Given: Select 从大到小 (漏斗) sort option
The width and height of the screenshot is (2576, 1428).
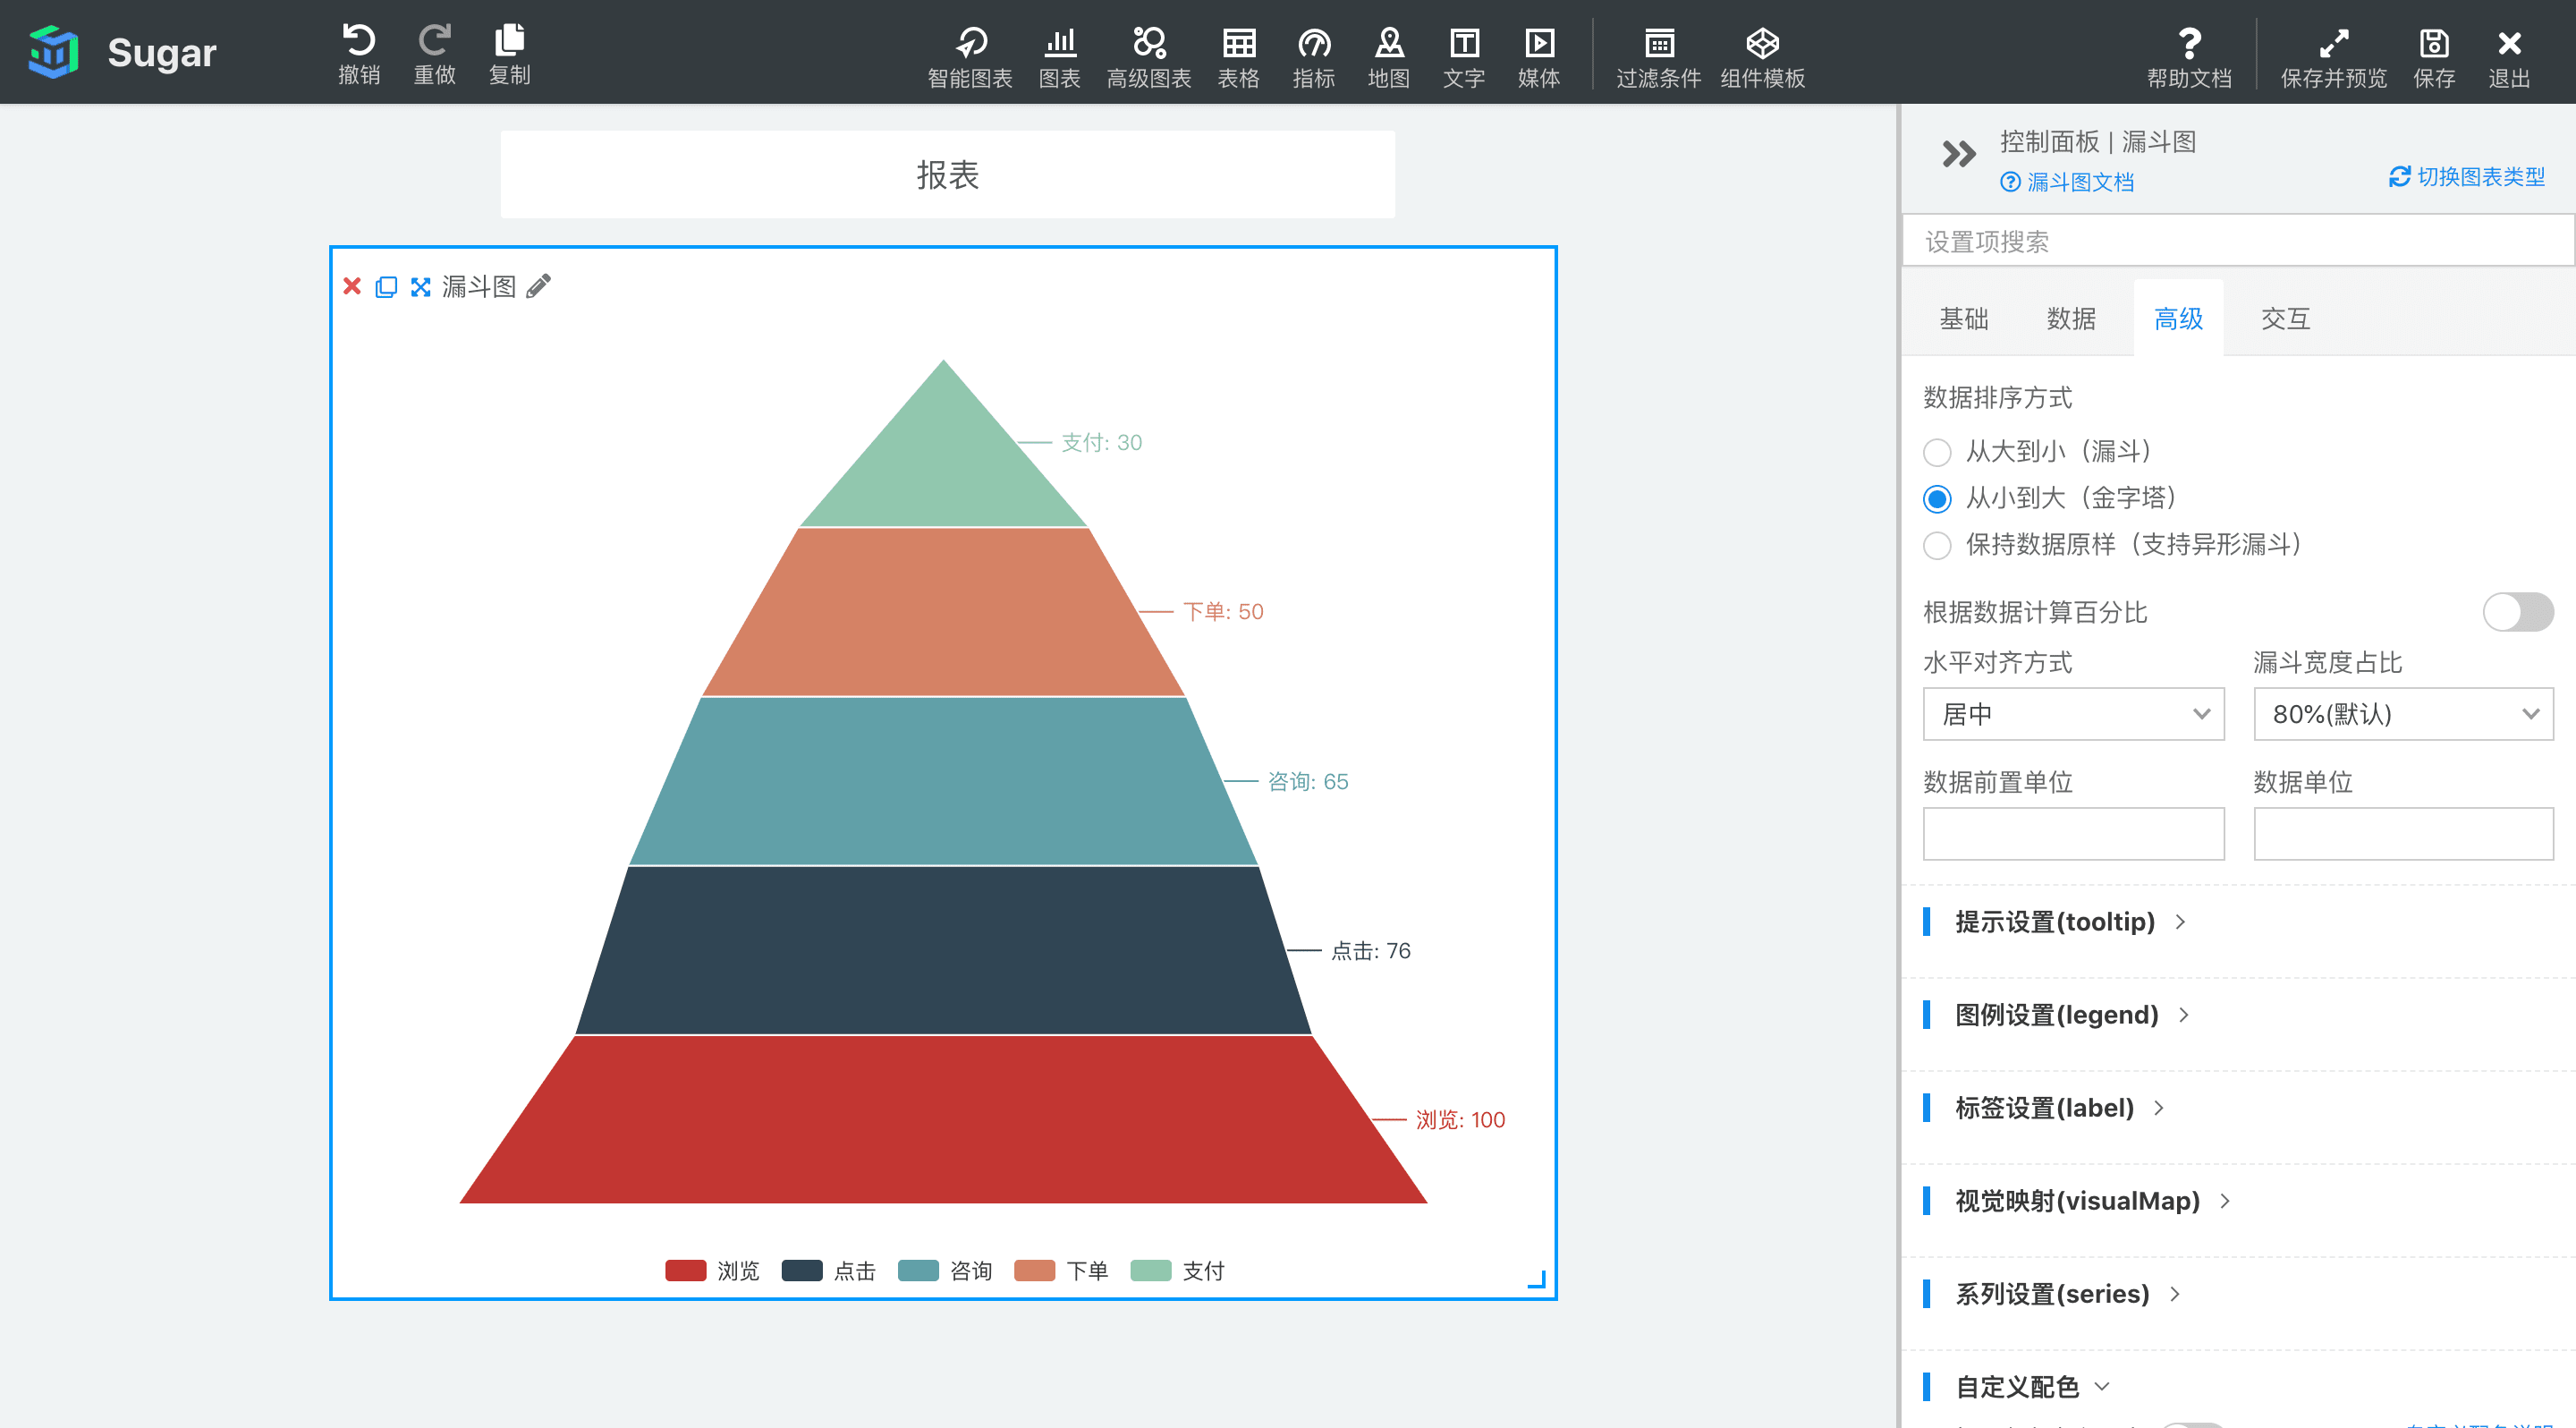Looking at the screenshot, I should point(1937,453).
